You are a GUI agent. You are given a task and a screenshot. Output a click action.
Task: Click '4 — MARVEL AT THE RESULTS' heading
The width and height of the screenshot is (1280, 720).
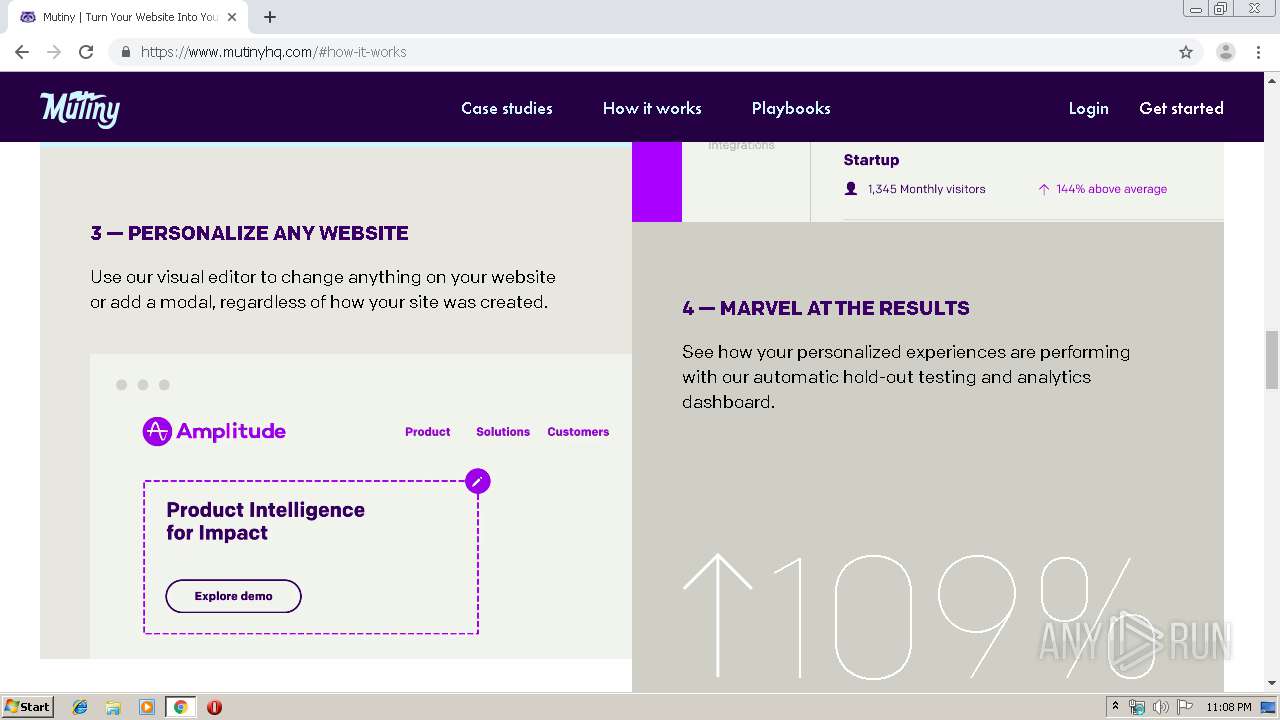click(826, 308)
